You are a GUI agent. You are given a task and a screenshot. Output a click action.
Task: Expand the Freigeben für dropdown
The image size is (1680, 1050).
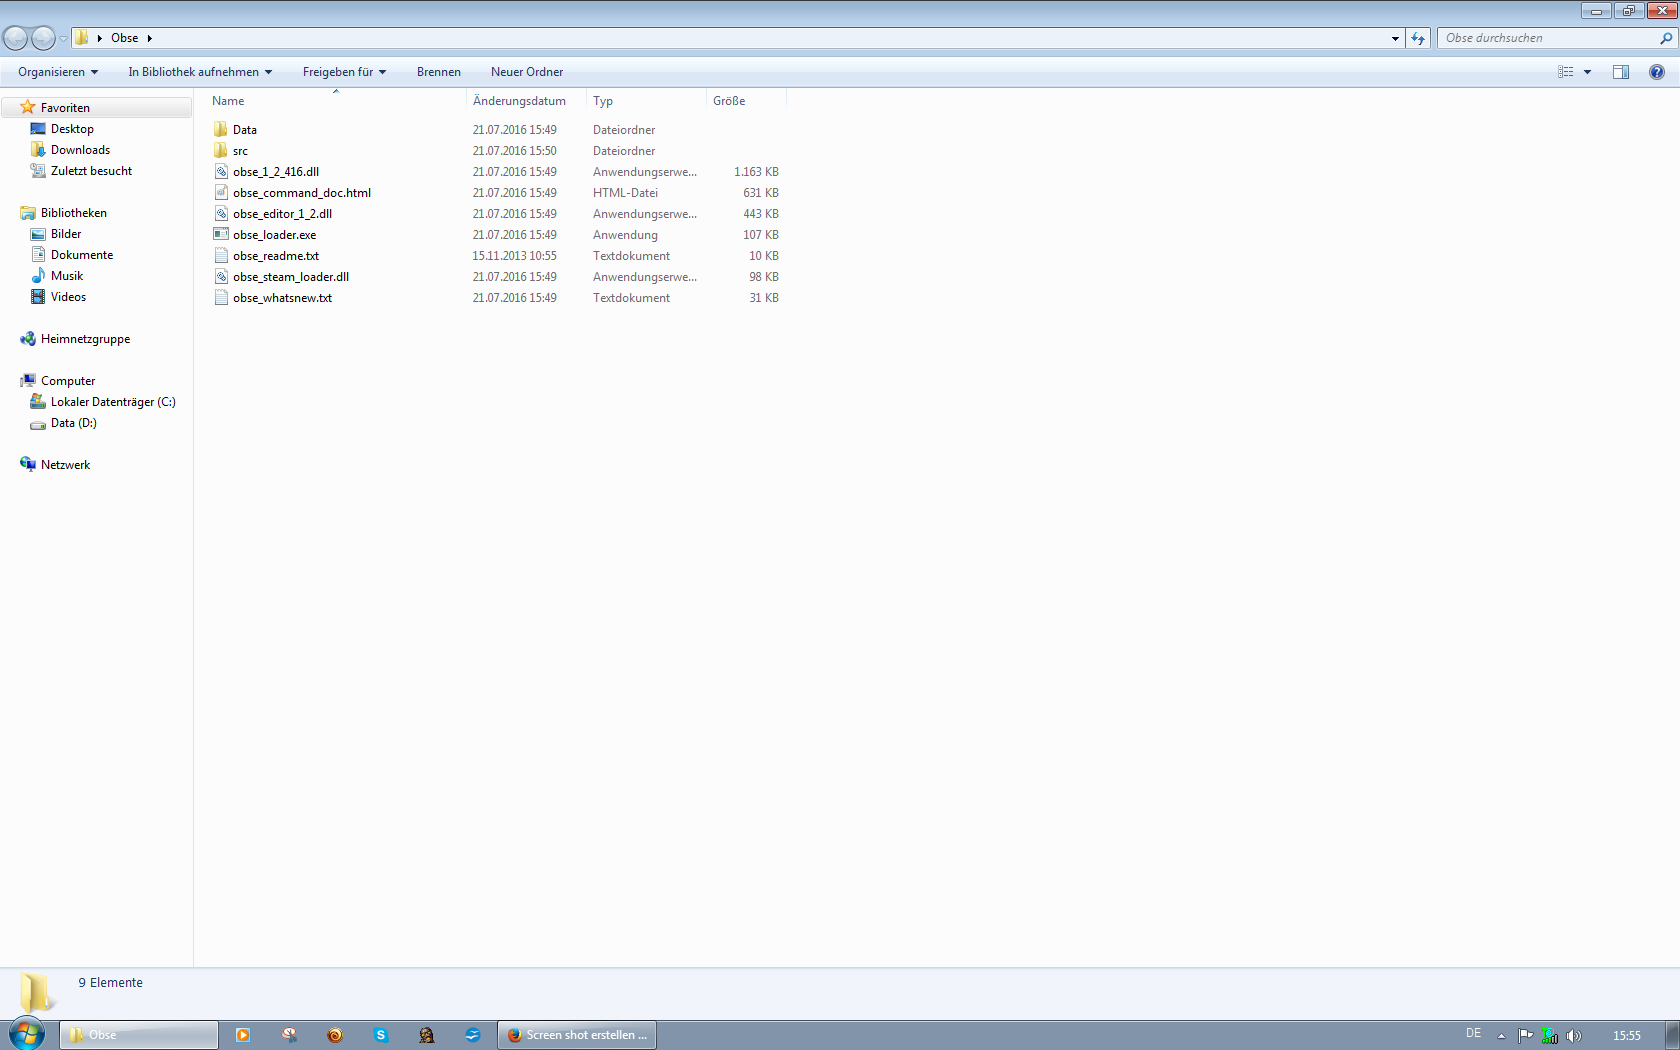pos(344,72)
